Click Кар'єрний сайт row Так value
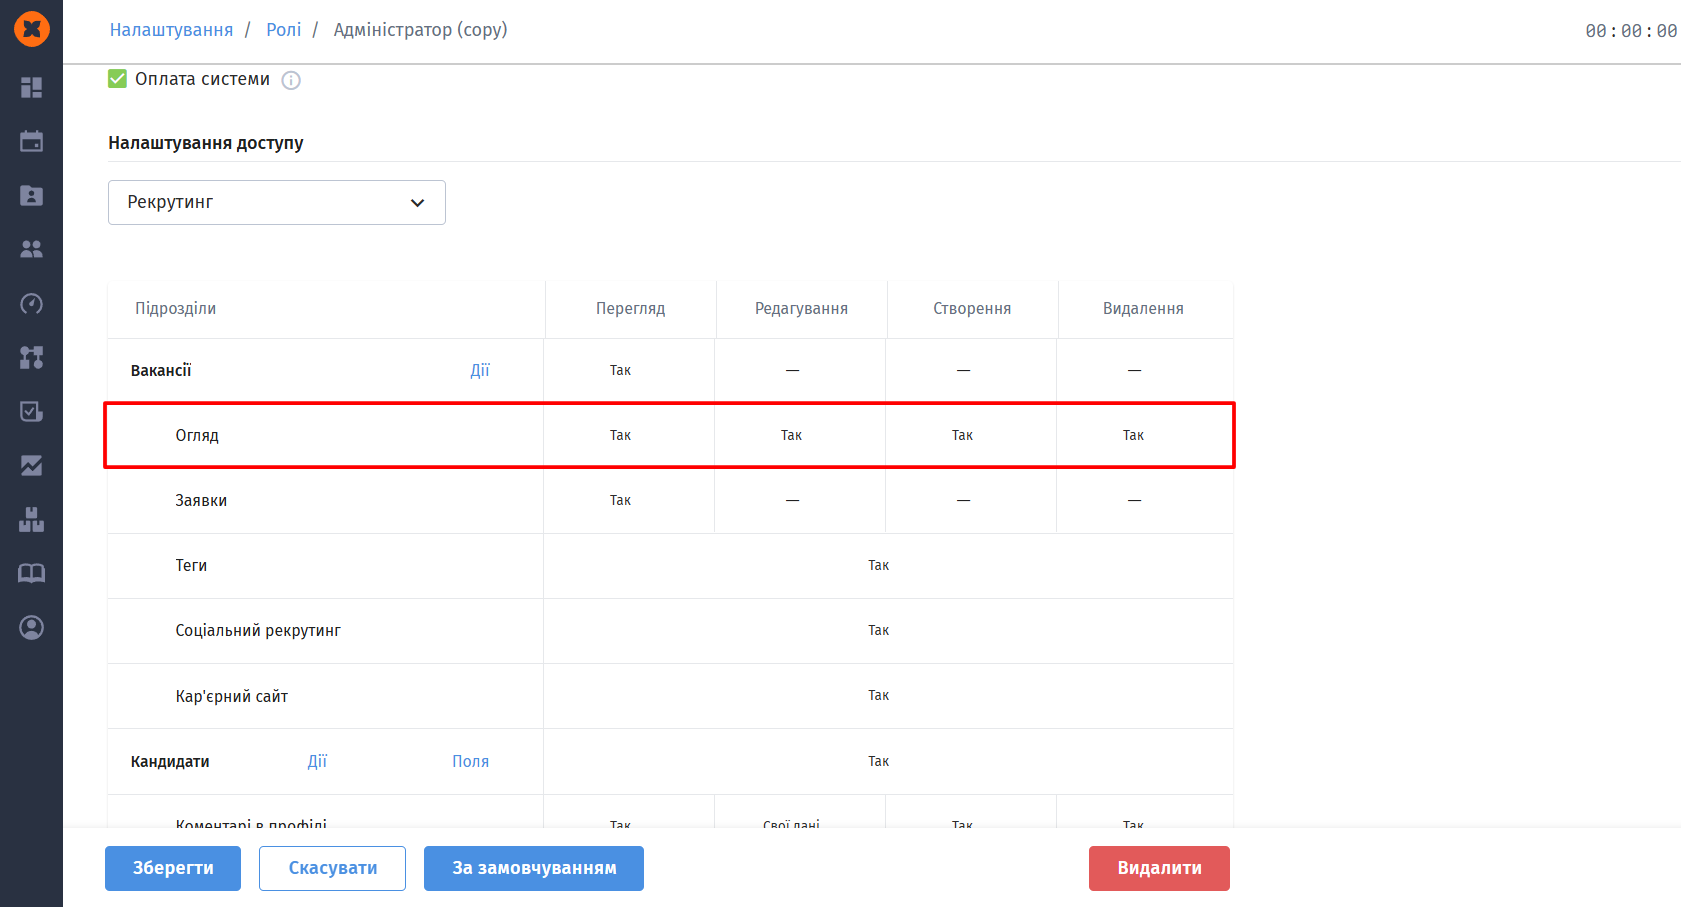This screenshot has height=907, width=1681. 878,695
